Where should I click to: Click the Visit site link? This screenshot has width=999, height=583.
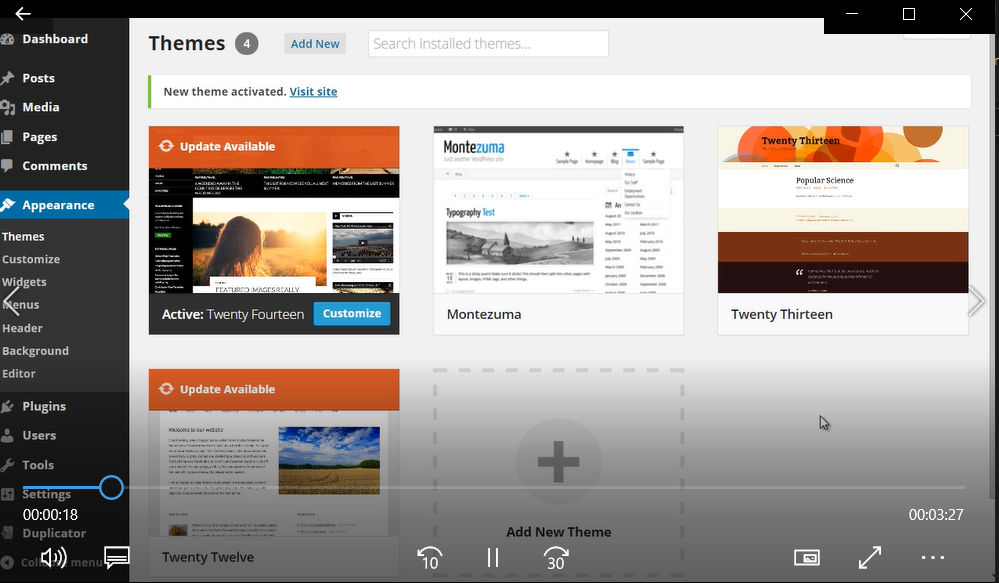click(x=313, y=92)
